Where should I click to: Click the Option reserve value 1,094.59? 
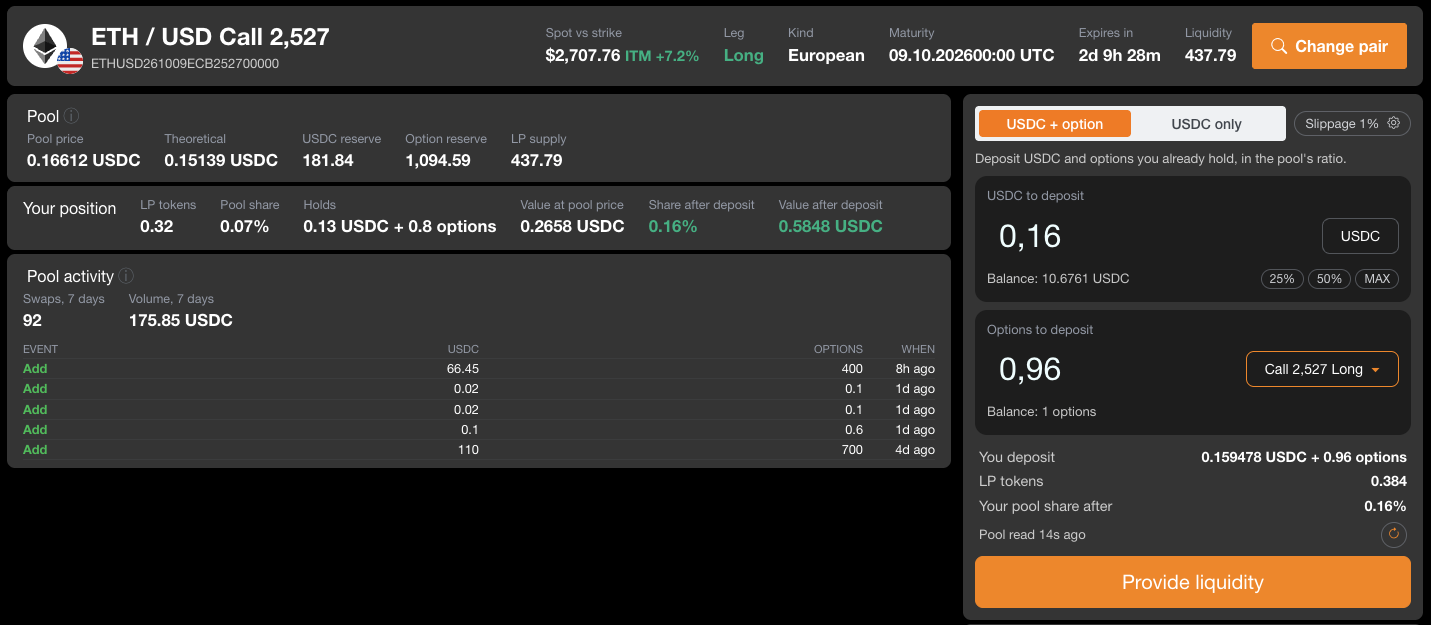point(438,160)
